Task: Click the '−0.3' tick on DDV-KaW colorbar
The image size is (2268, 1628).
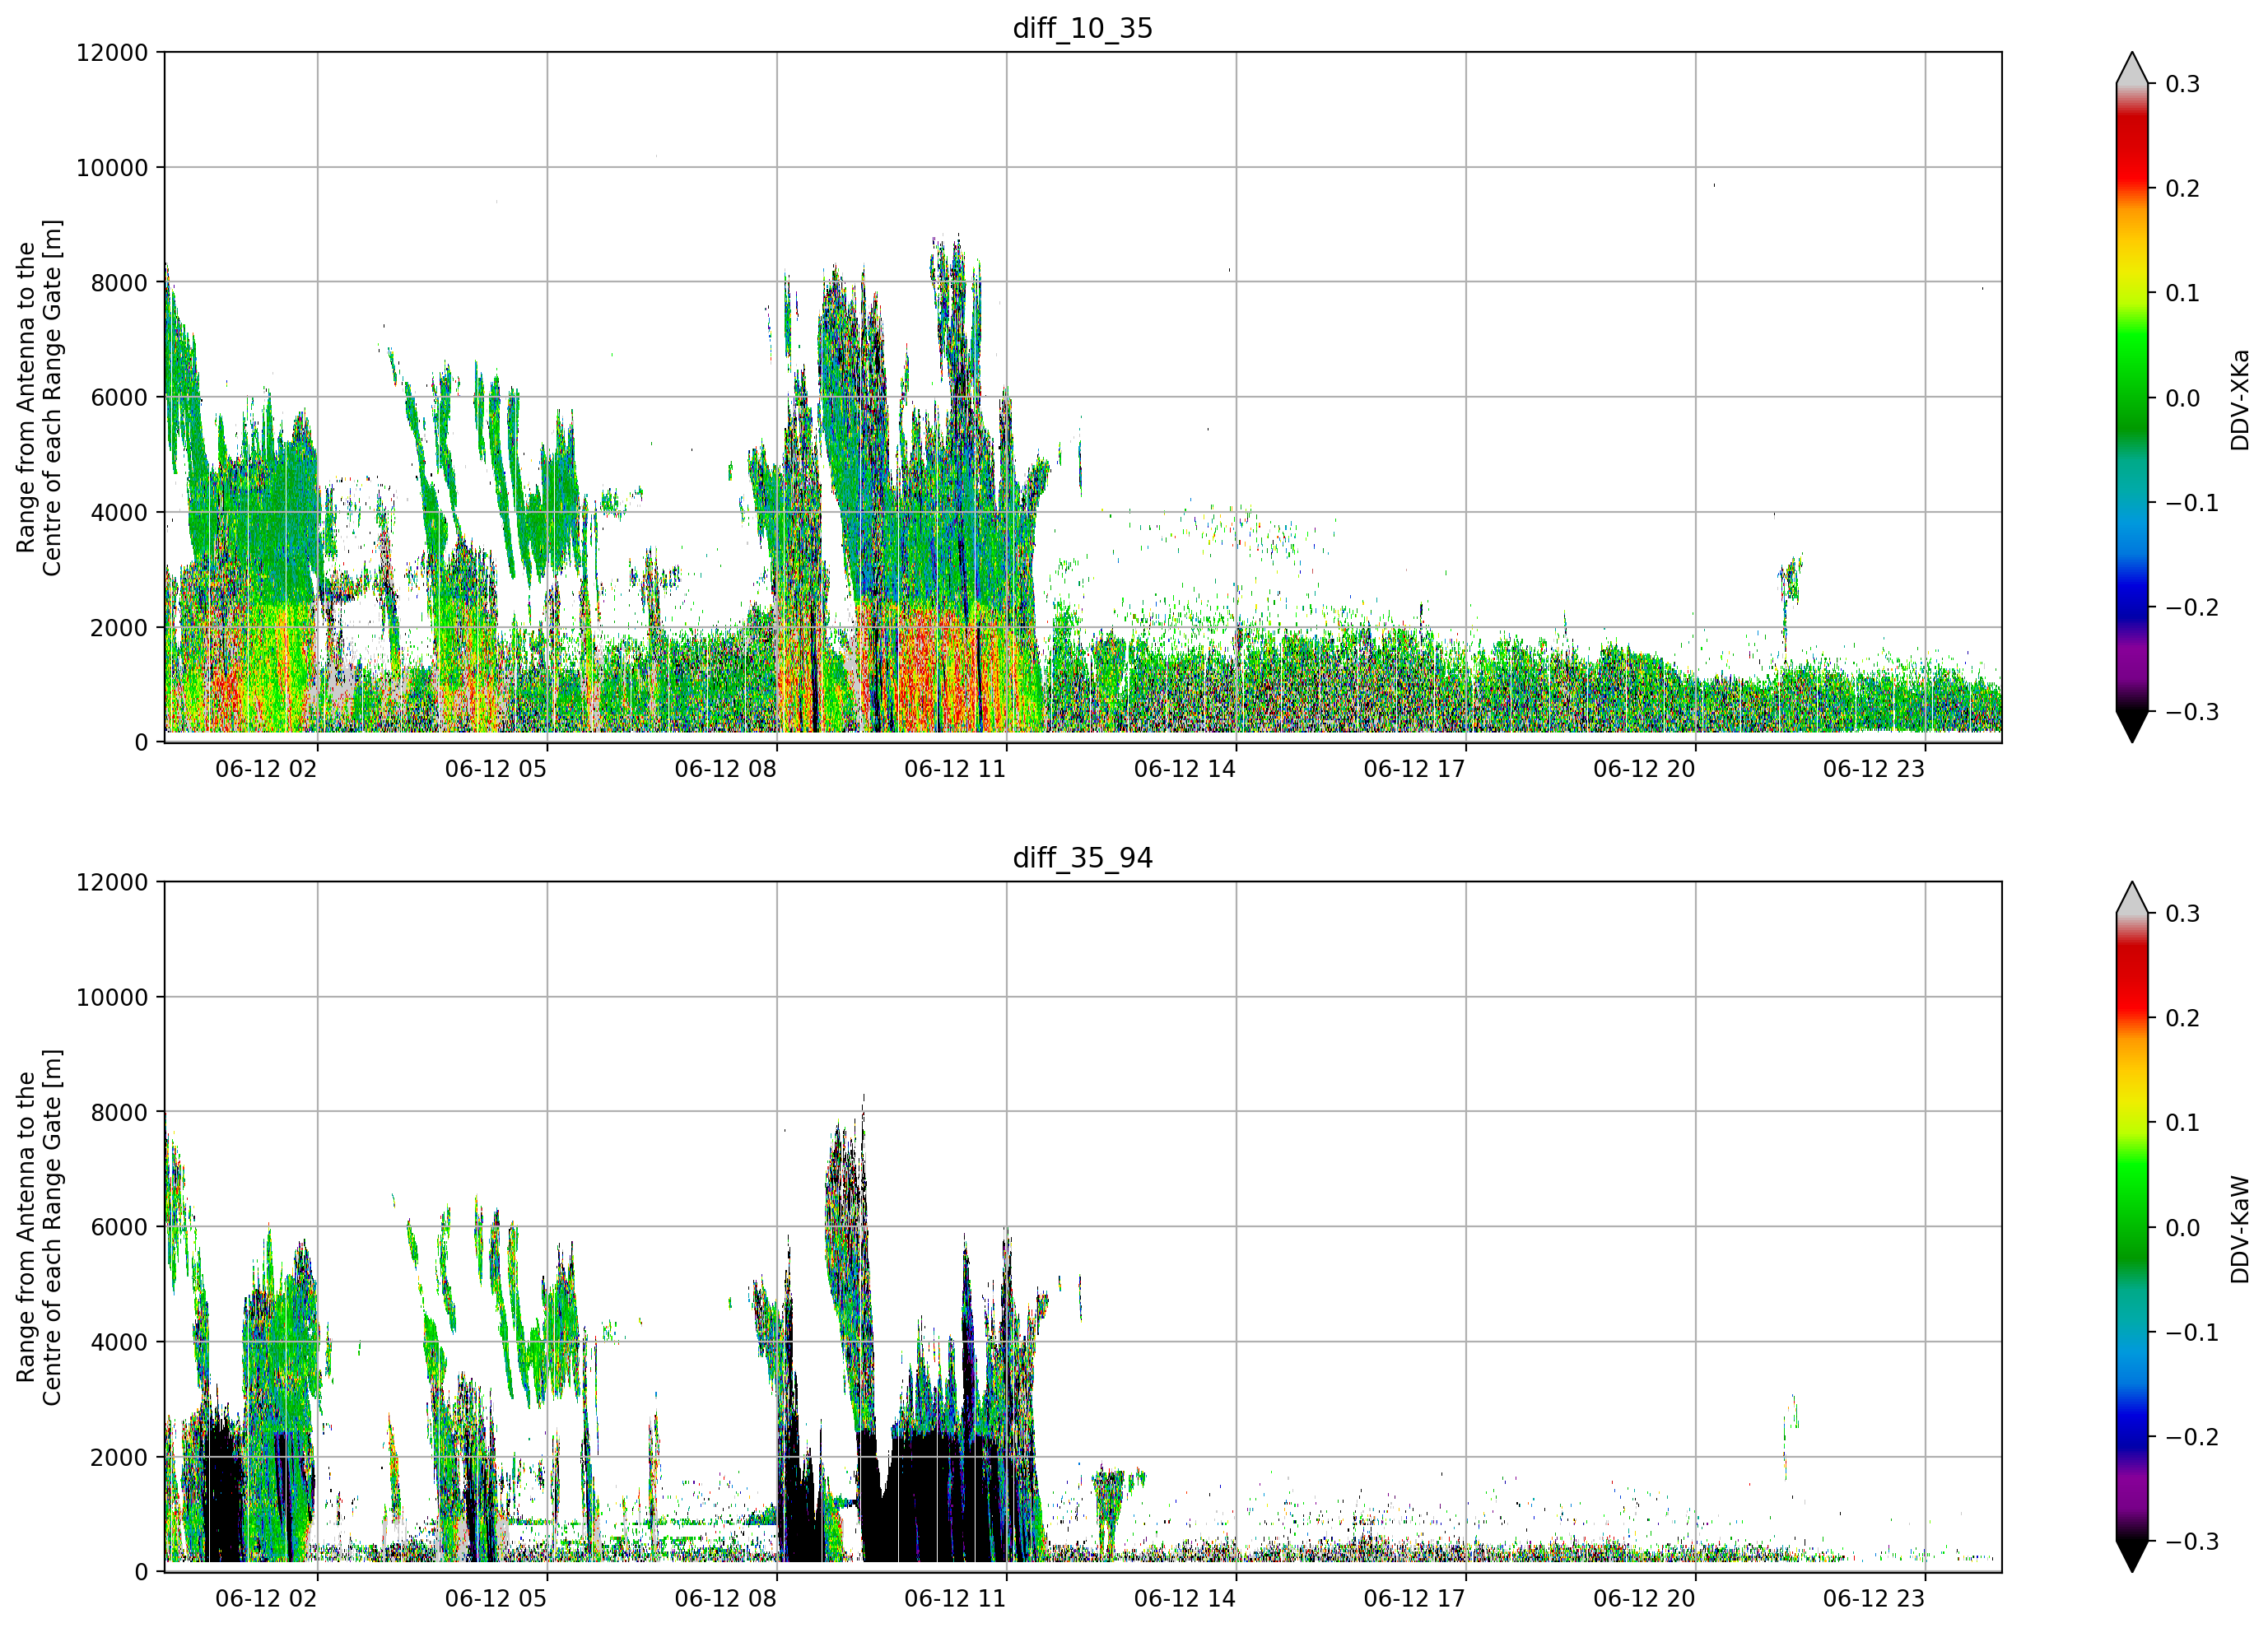Action: (x=2192, y=1542)
